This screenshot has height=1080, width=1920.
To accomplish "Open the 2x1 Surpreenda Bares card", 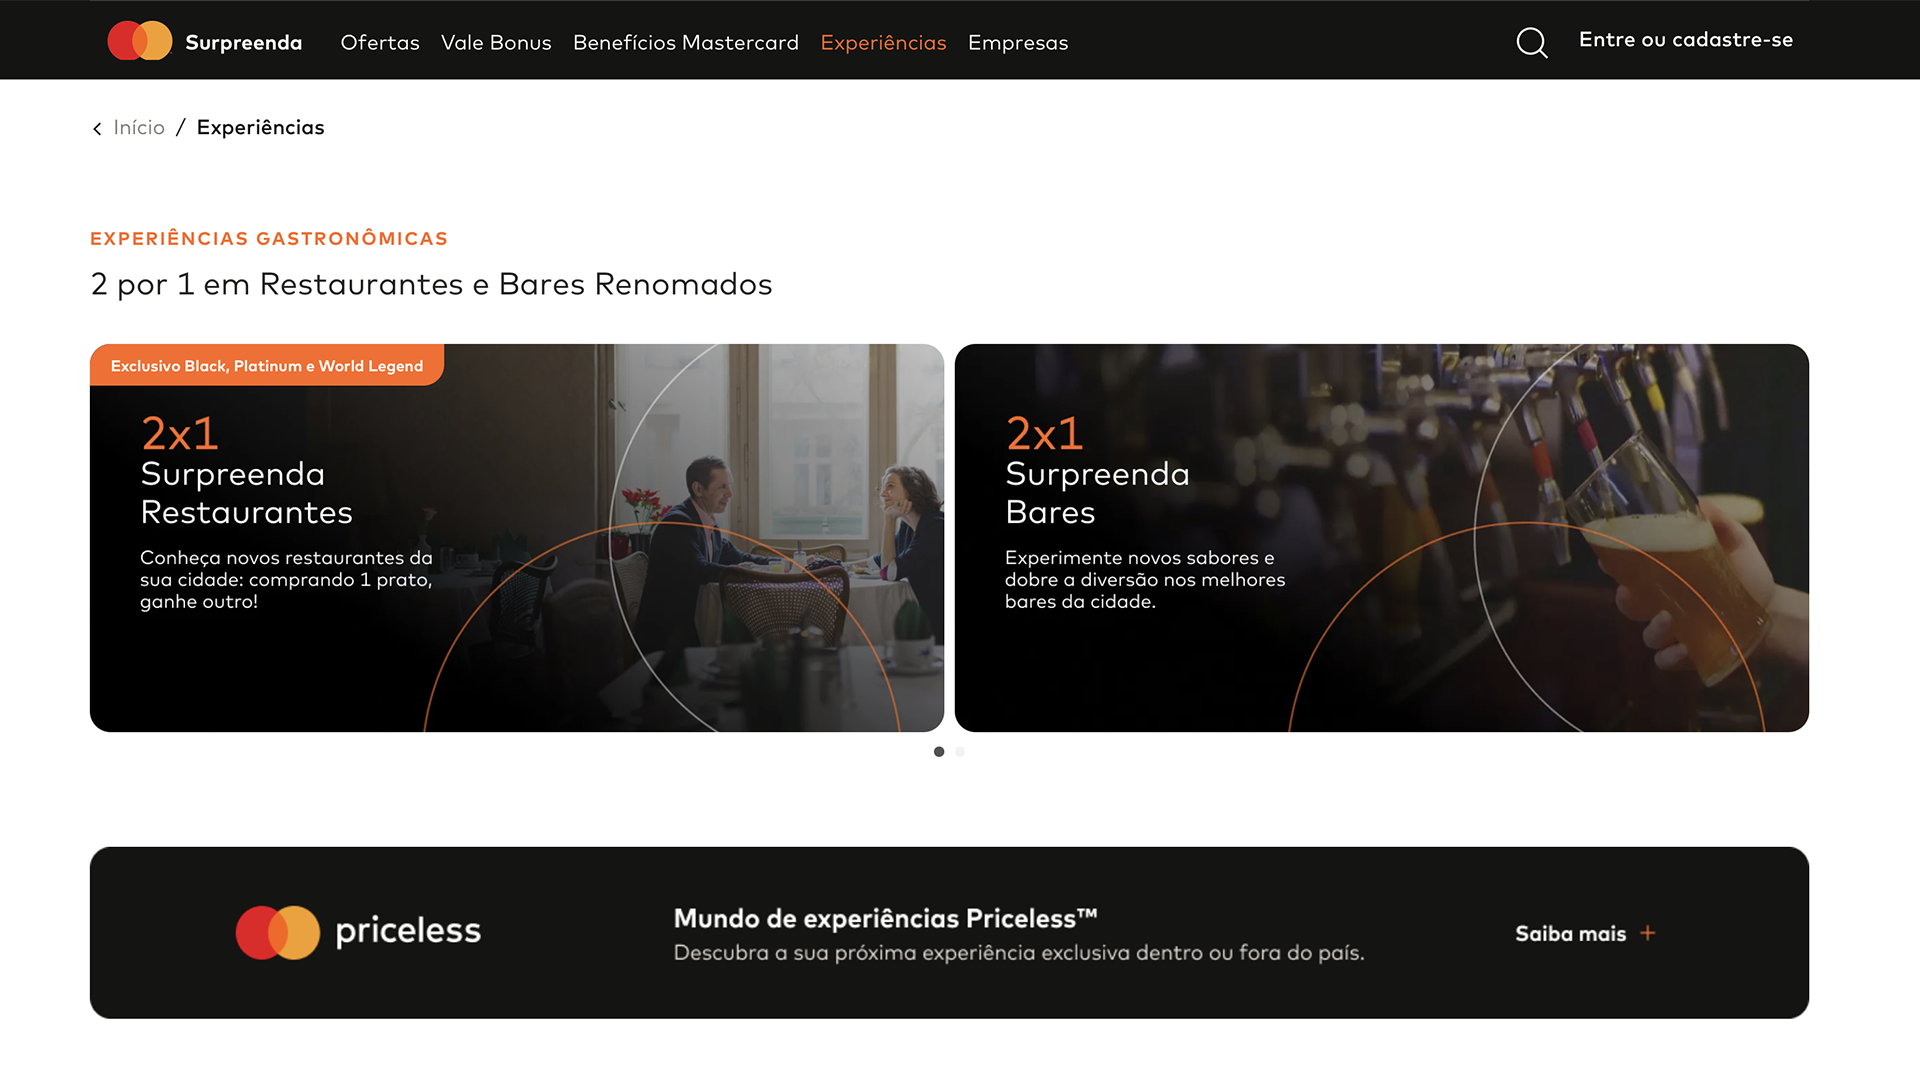I will (x=1382, y=538).
